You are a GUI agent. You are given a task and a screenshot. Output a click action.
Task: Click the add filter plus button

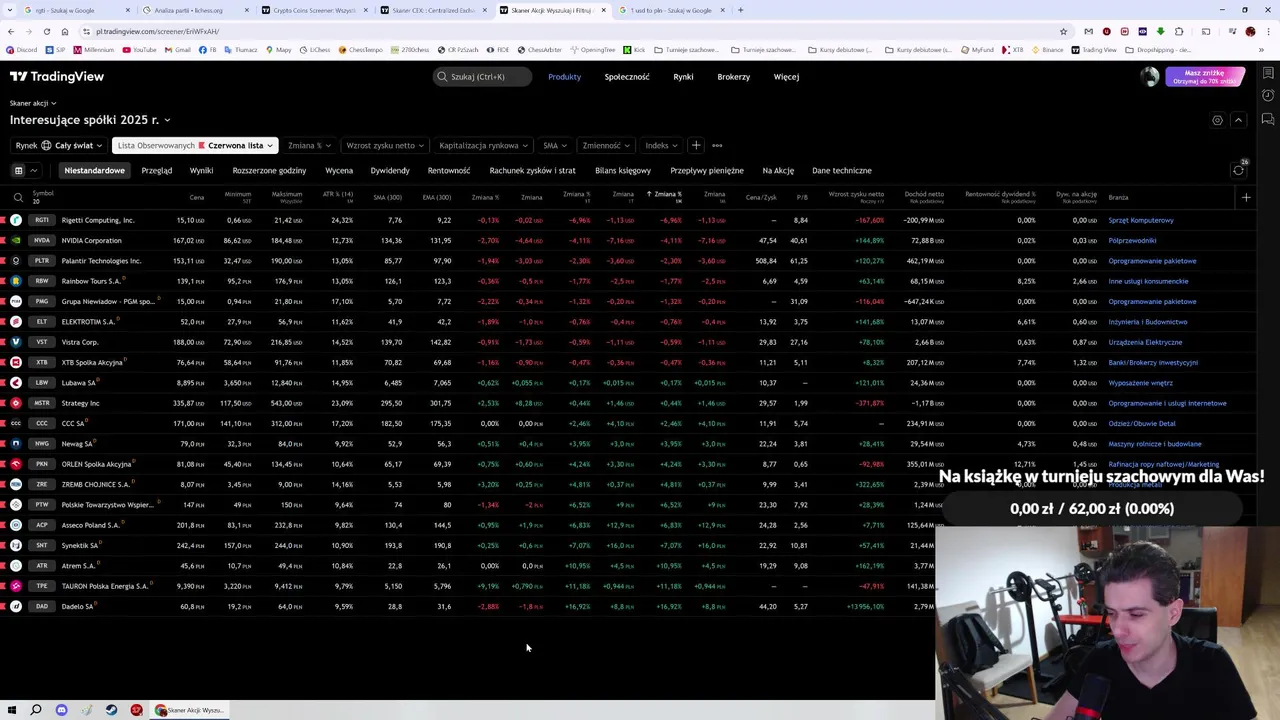tap(696, 145)
